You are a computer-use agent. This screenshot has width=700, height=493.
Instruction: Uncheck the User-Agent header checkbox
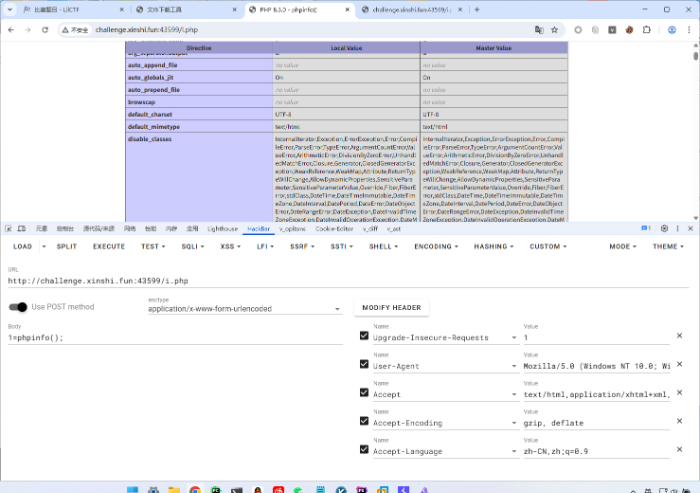click(x=364, y=365)
